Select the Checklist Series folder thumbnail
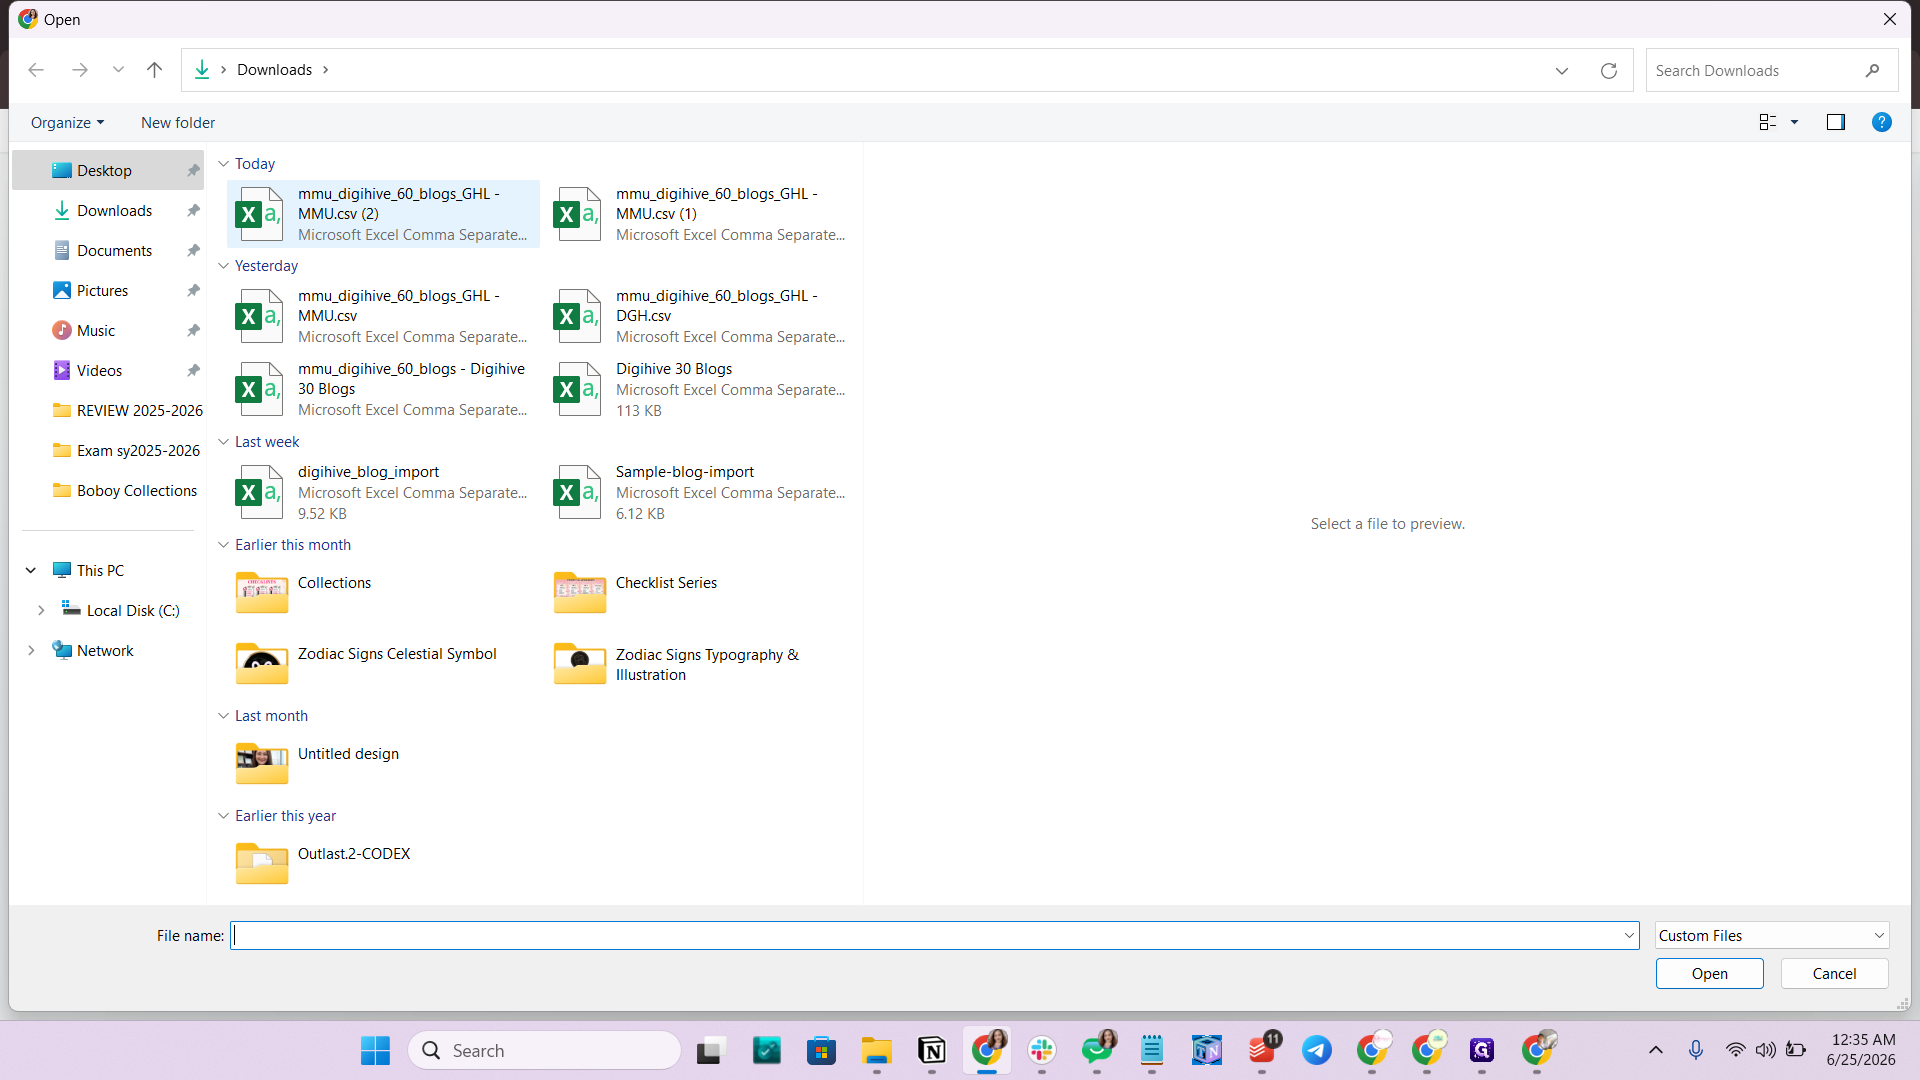 point(579,592)
